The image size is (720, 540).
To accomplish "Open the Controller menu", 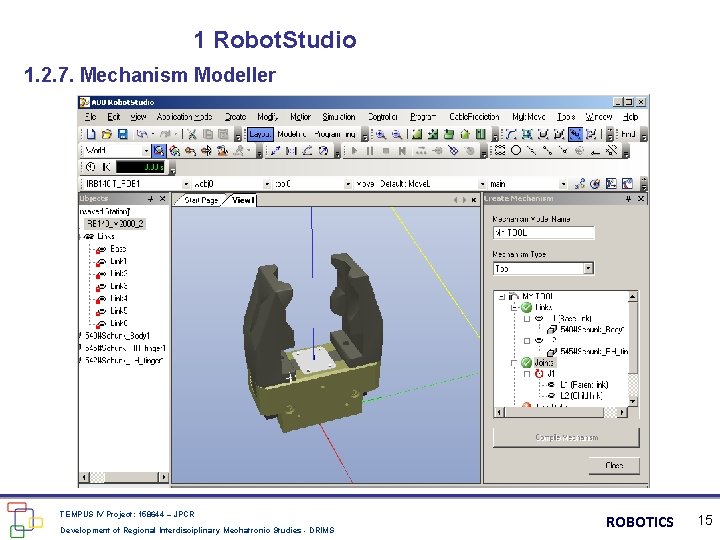I will (382, 117).
